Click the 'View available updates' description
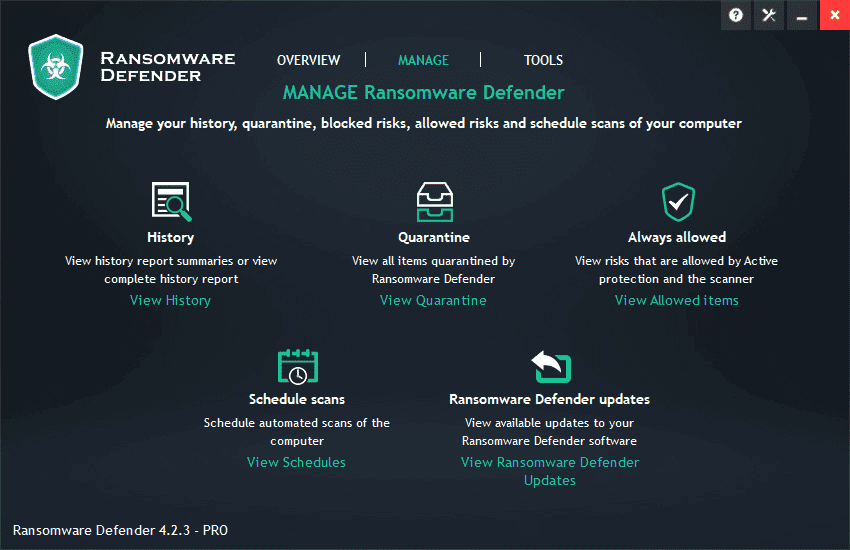This screenshot has width=850, height=550. 550,432
